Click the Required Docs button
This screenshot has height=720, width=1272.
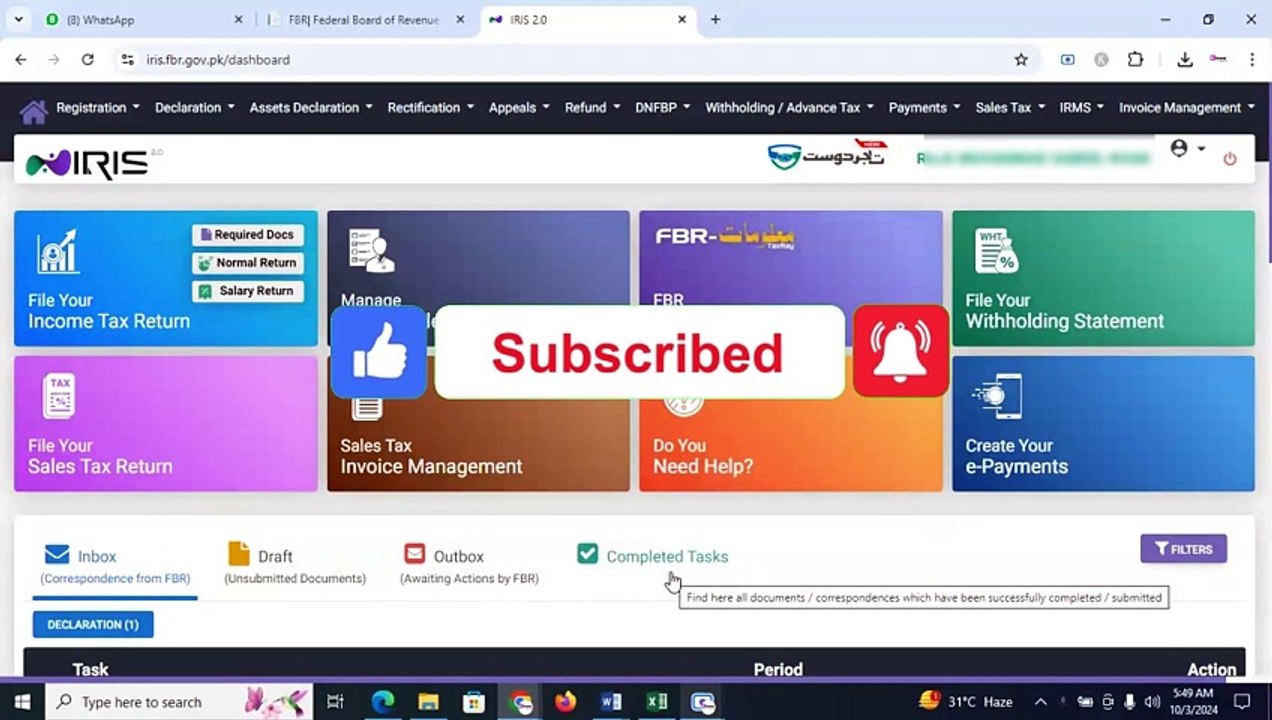248,235
